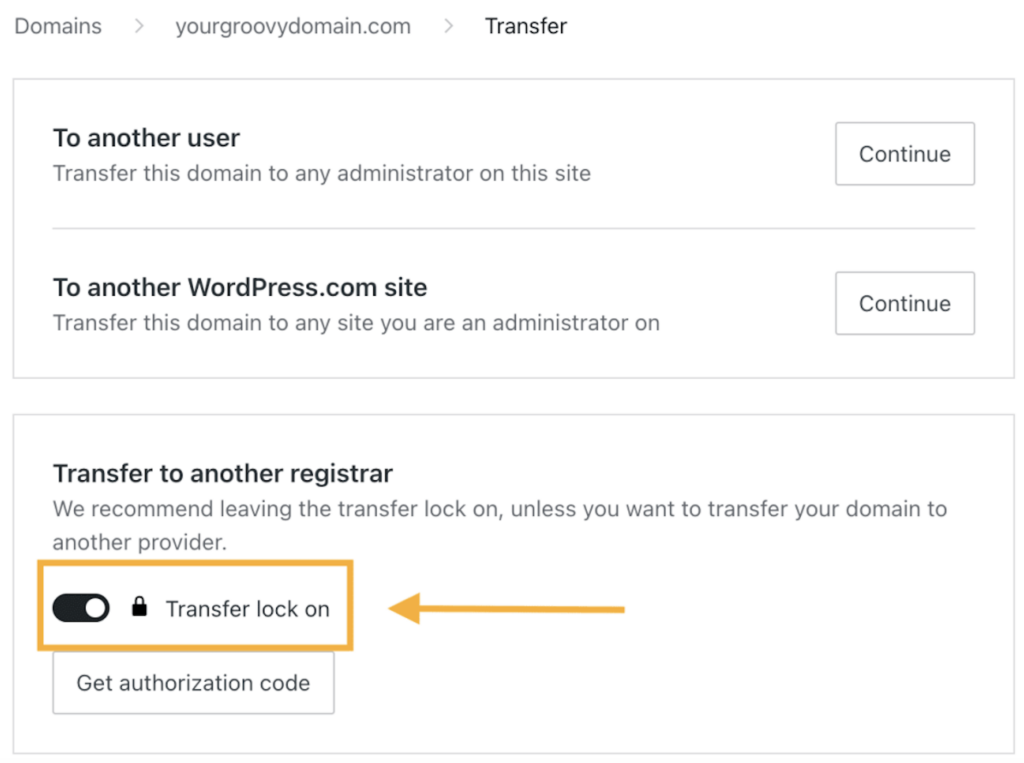
Task: Click the text recommending leaving the transfer lock on
Action: 500,525
